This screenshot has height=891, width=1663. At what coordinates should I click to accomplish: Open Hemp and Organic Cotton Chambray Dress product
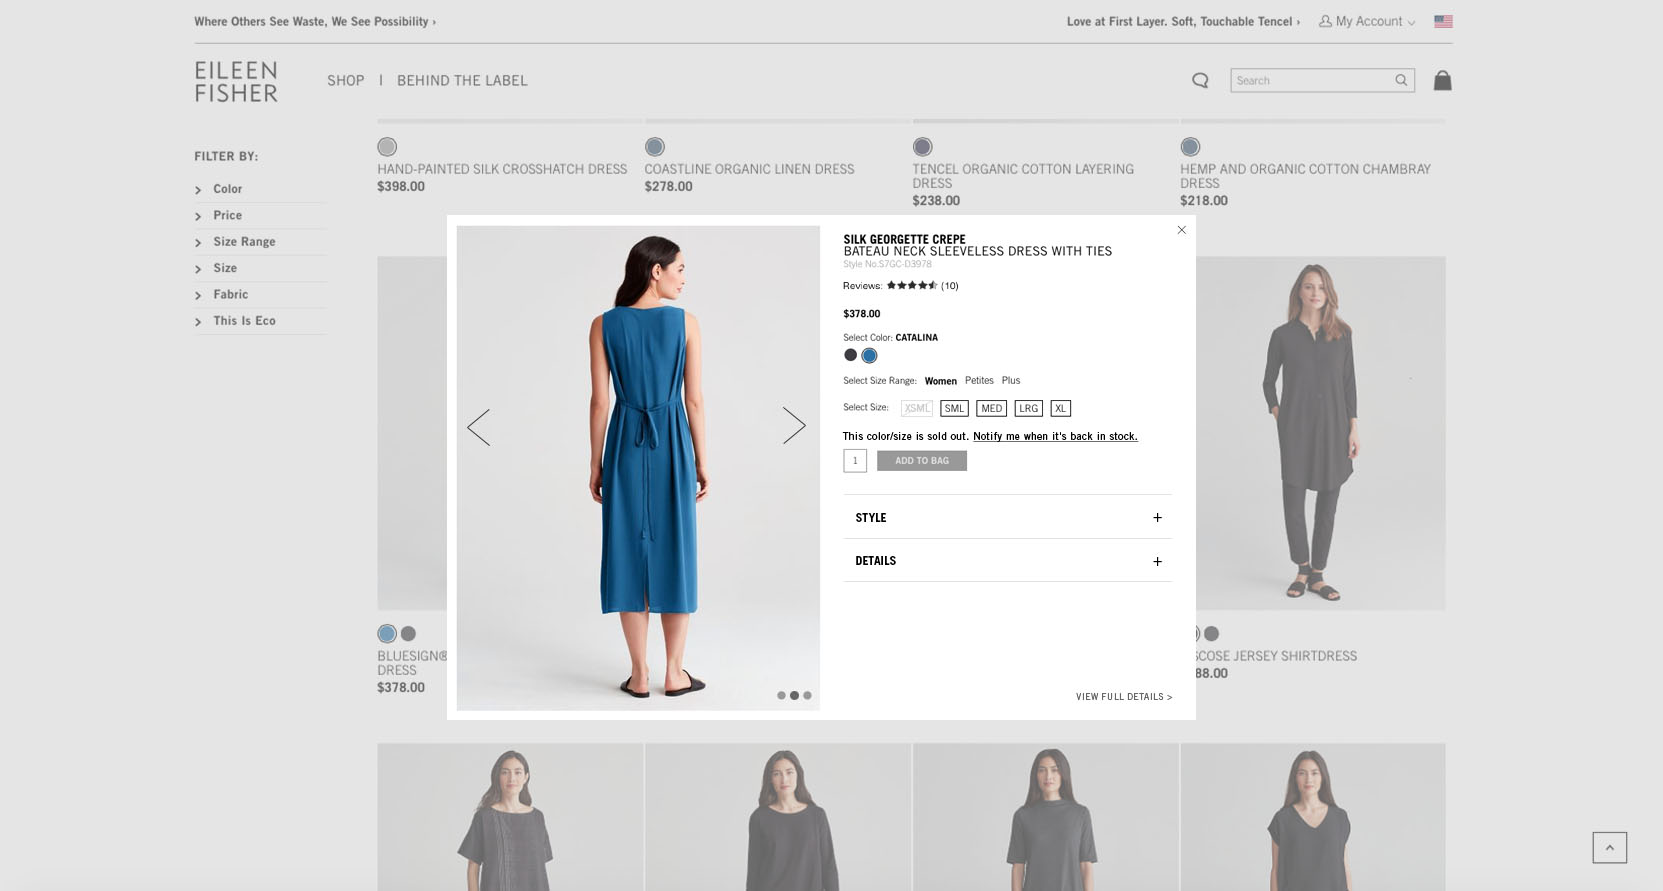tap(1305, 176)
